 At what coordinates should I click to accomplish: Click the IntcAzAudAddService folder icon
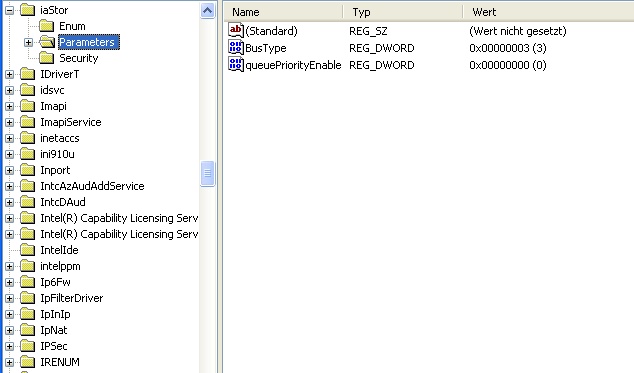pos(27,186)
